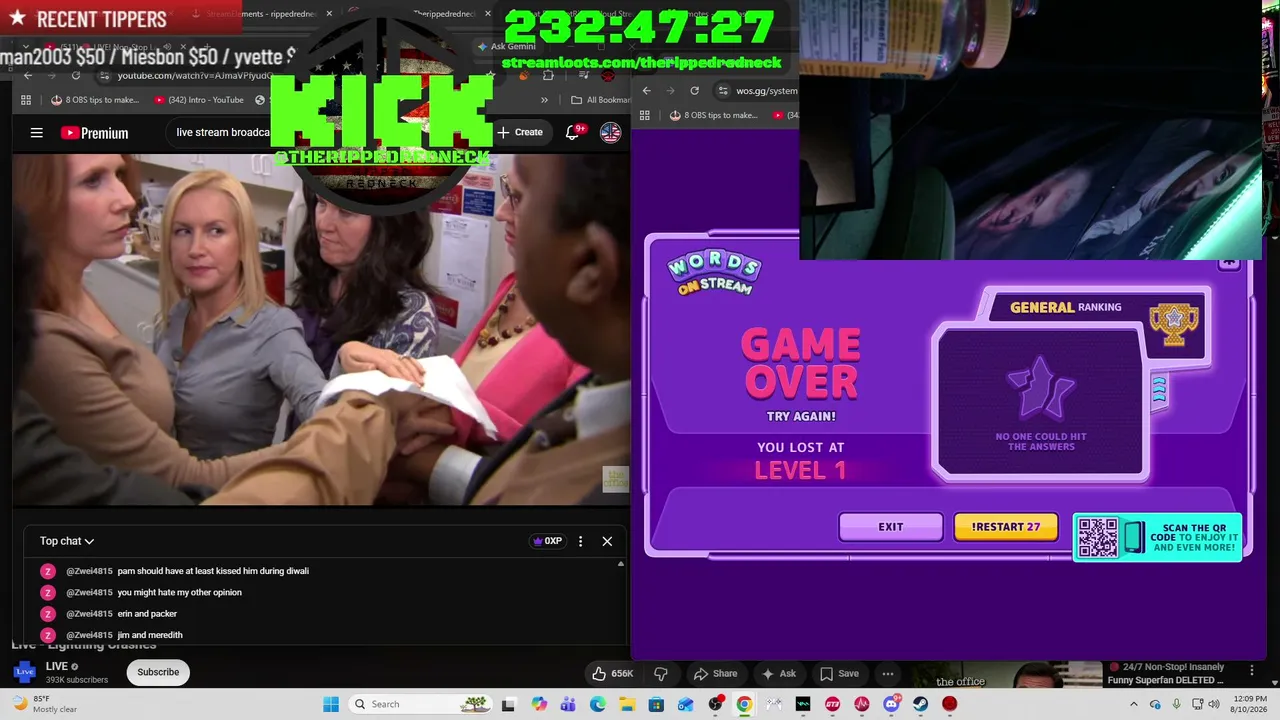Image resolution: width=1280 pixels, height=720 pixels.
Task: Open '(342) Intro - YouTube' bookmark
Action: pyautogui.click(x=199, y=100)
